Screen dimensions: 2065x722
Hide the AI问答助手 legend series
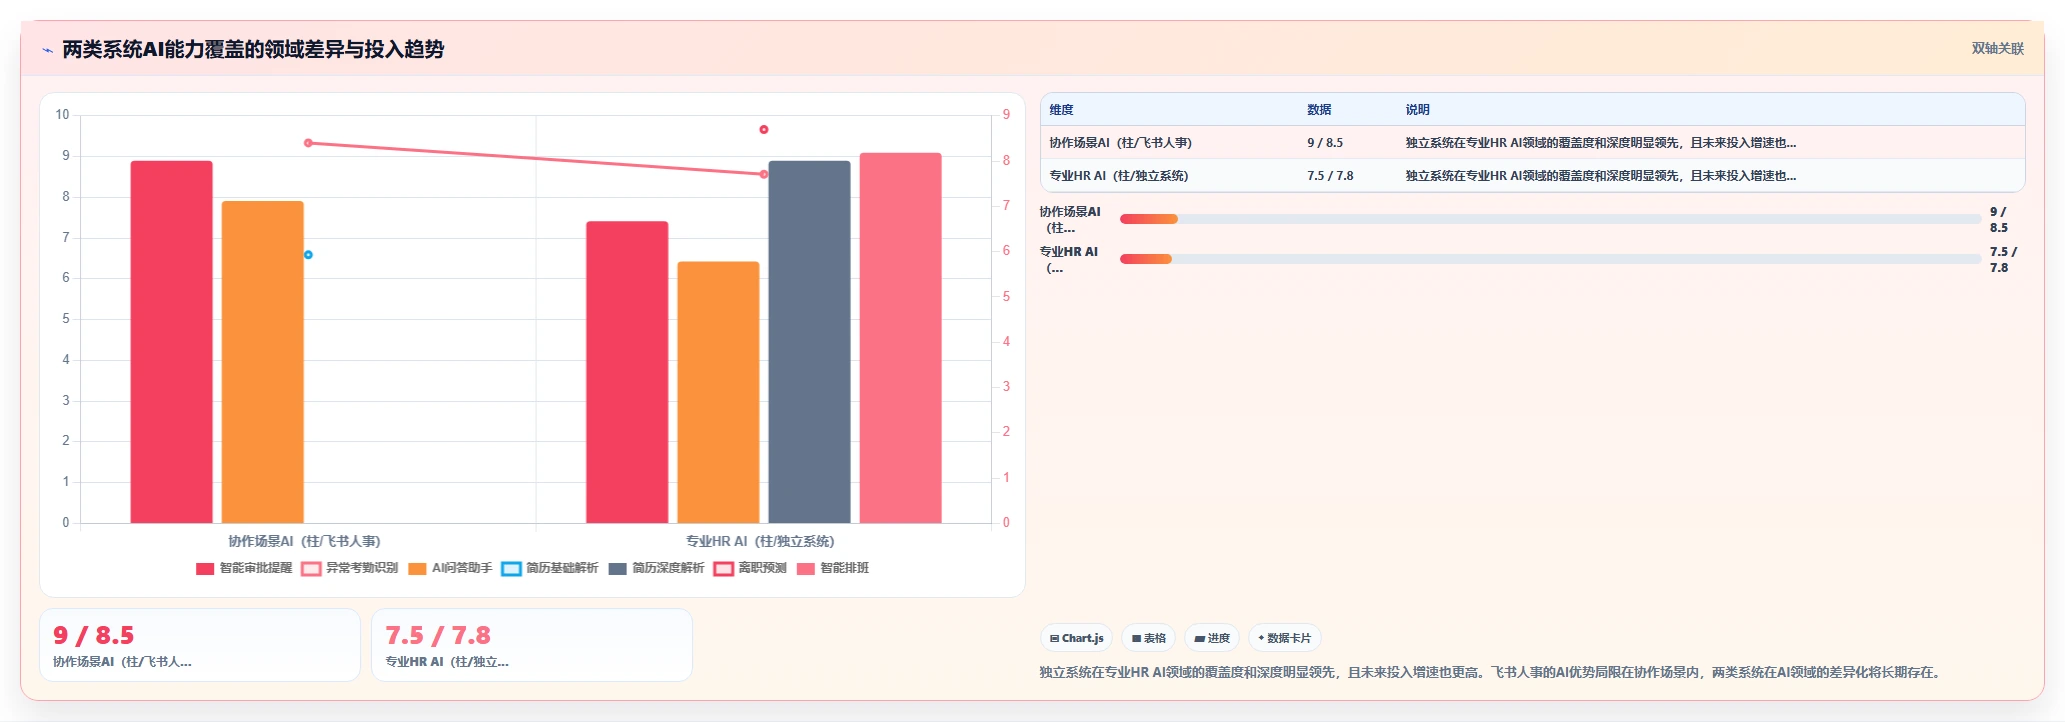(450, 568)
